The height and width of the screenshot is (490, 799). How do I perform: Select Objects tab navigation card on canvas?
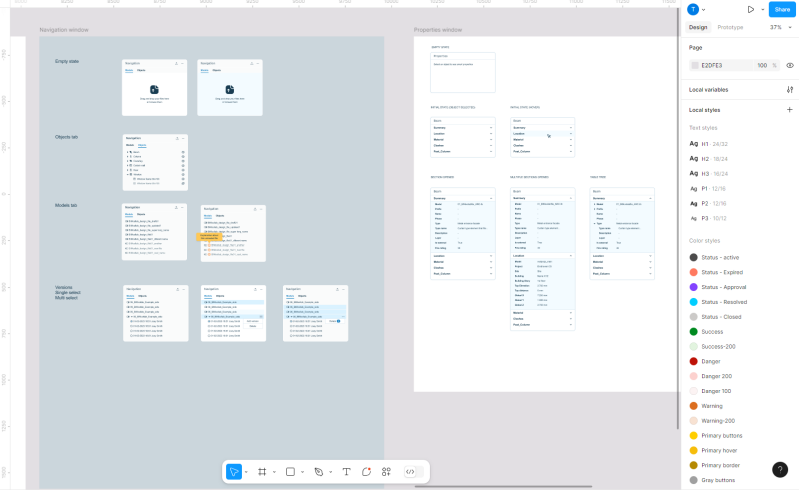coord(155,162)
